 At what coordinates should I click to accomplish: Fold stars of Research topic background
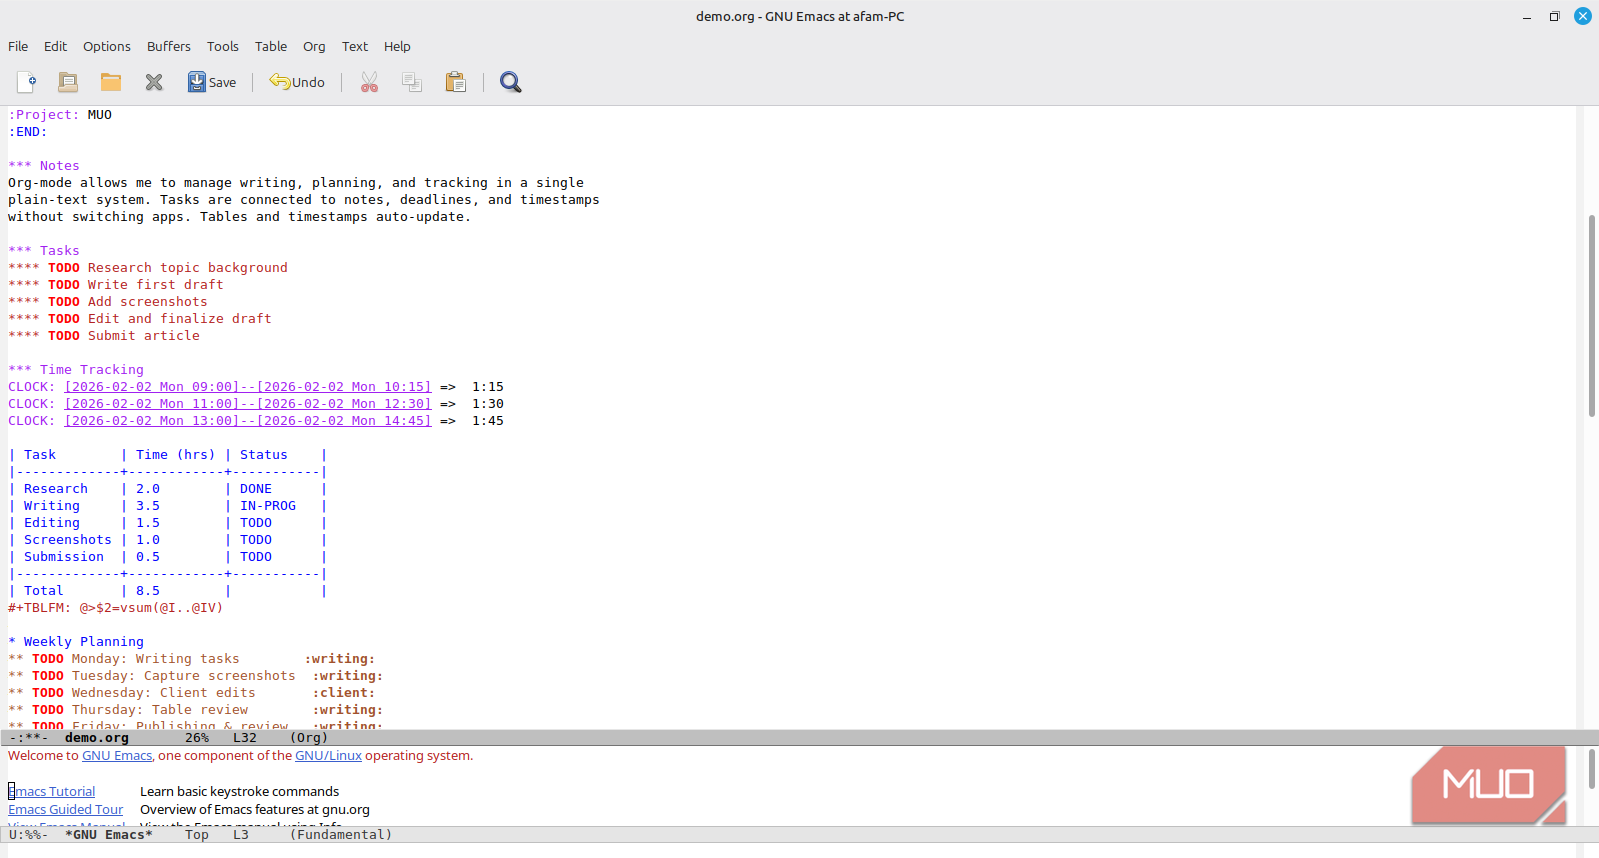24,268
